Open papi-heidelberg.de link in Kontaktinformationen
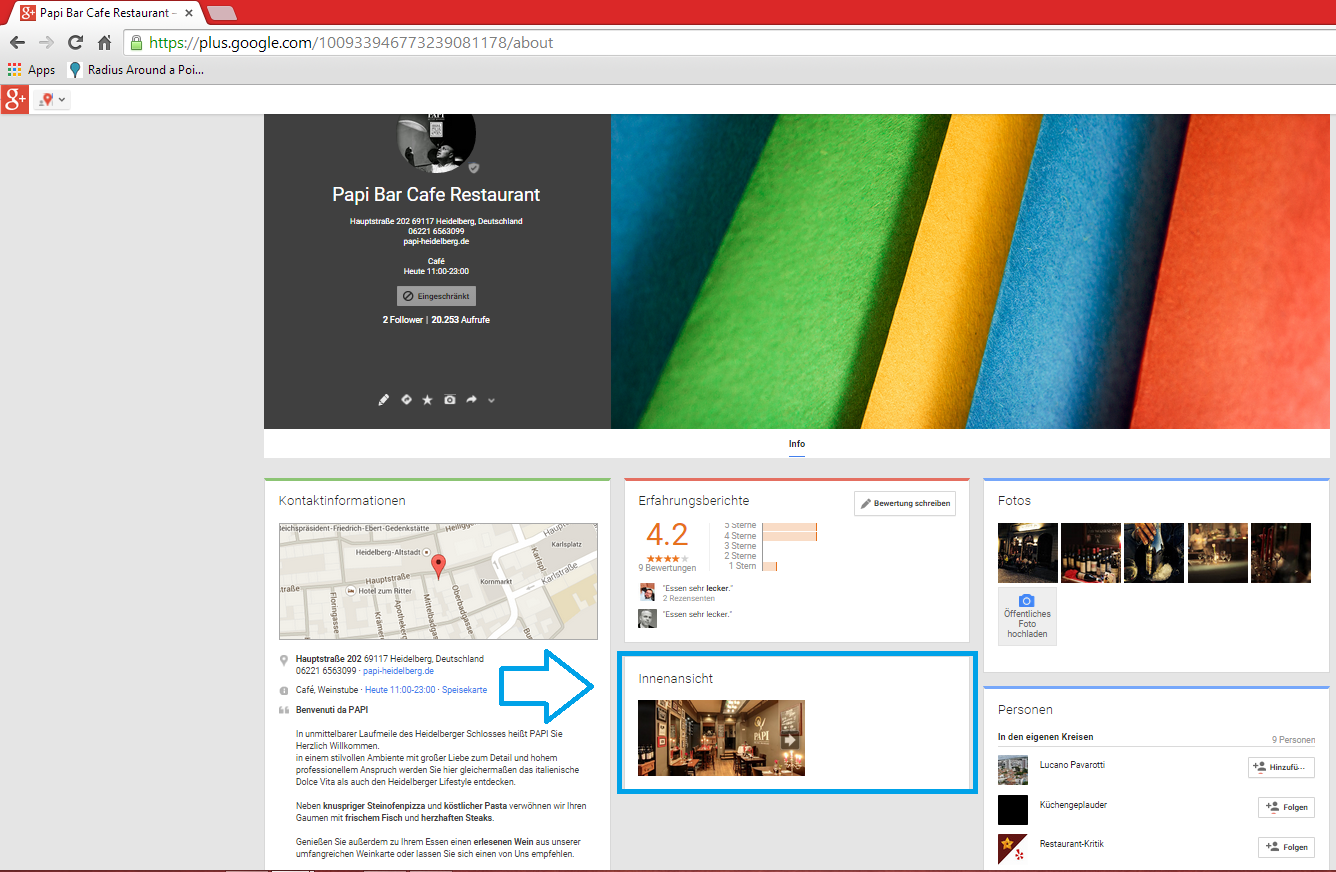Viewport: 1336px width, 872px height. pyautogui.click(x=398, y=671)
